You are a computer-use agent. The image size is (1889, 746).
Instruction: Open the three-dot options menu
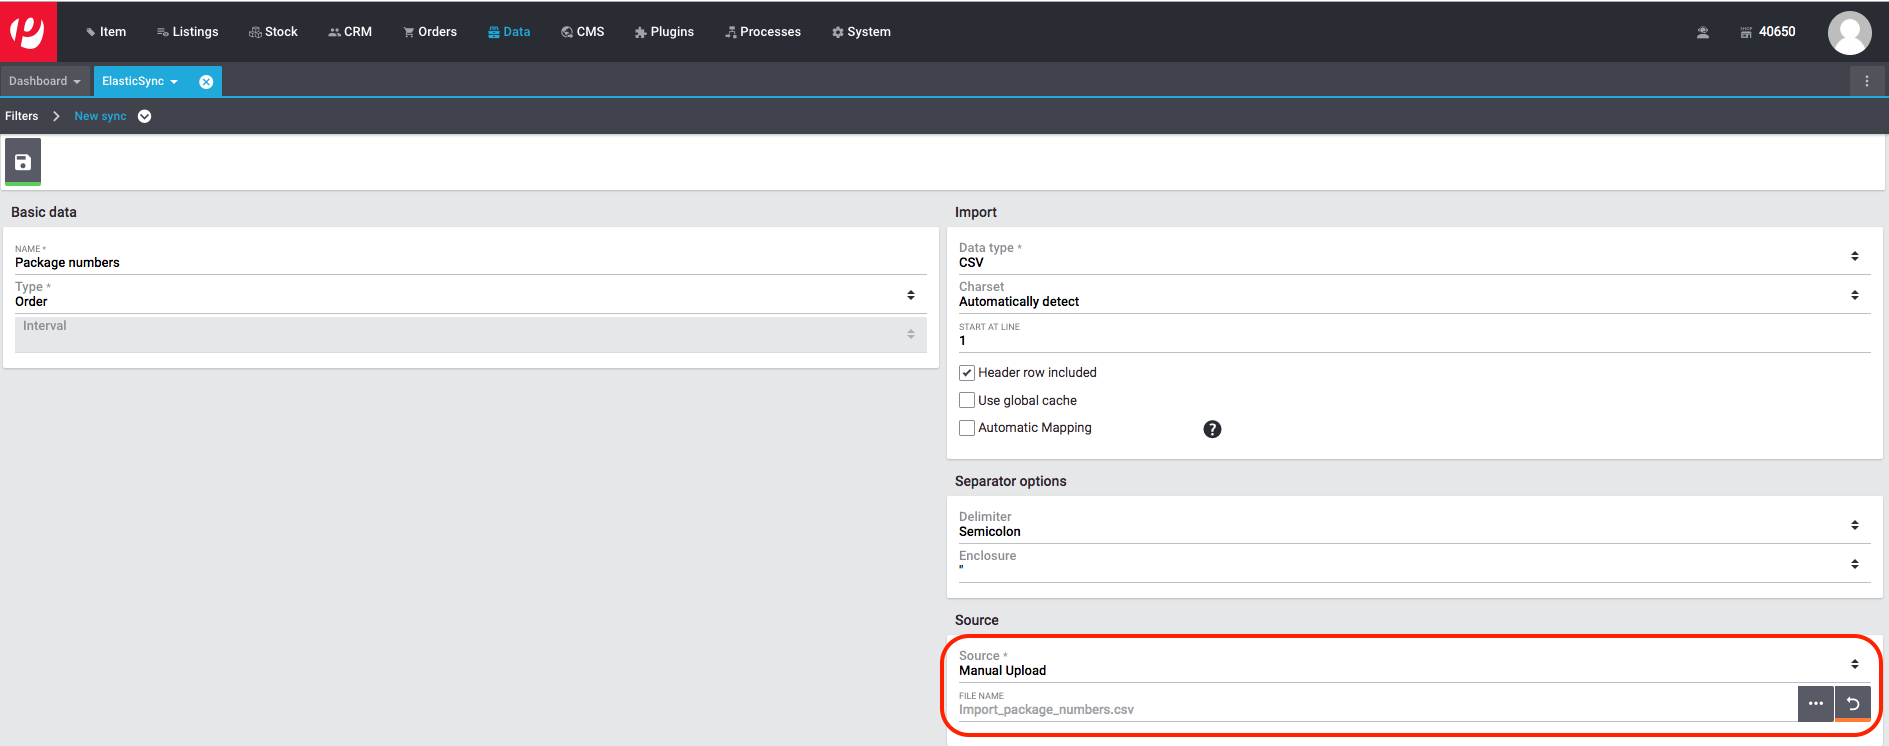(x=1866, y=82)
